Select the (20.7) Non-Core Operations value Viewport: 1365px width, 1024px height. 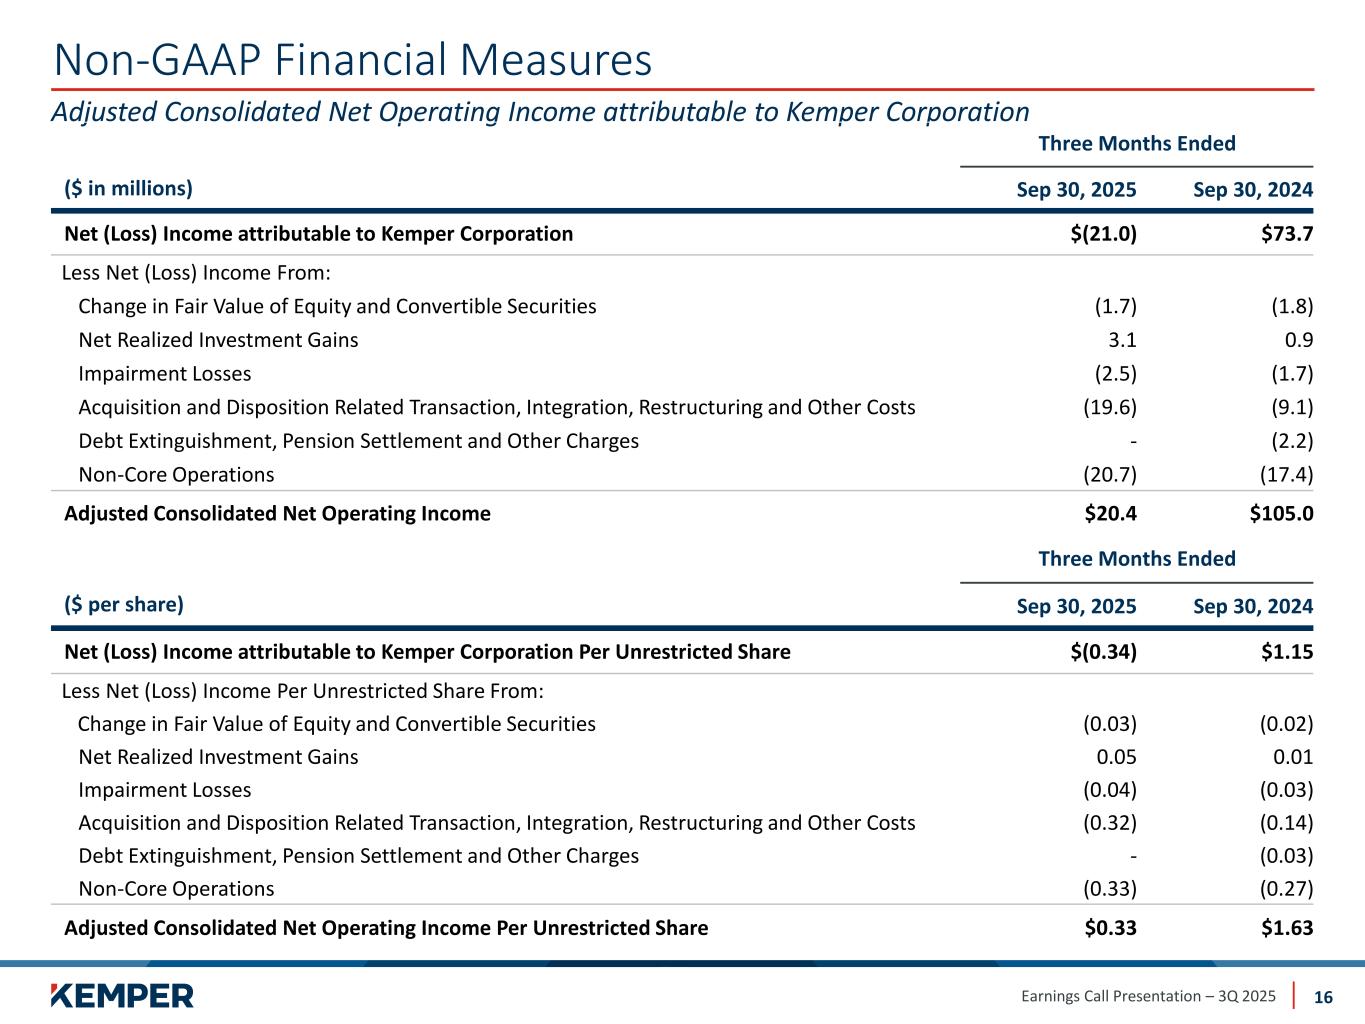tap(1110, 475)
